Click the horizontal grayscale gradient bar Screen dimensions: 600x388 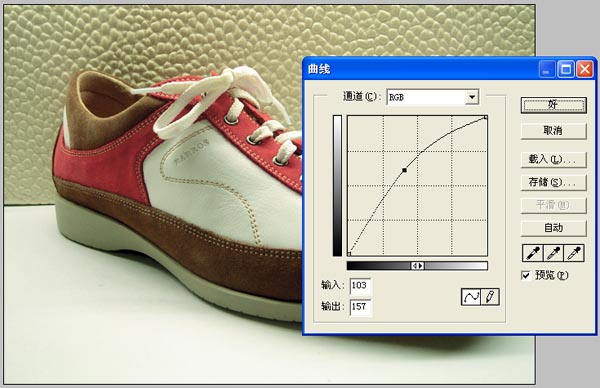[417, 266]
